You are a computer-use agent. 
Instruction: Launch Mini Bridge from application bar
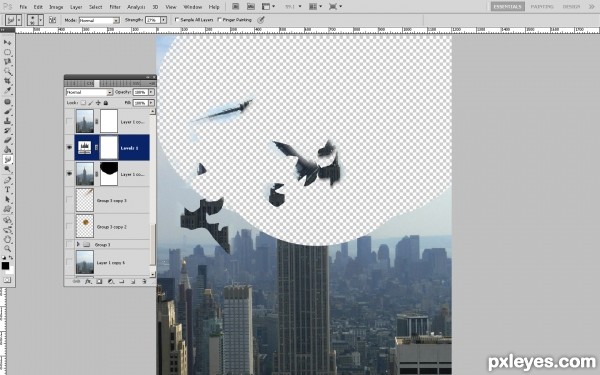tap(251, 7)
